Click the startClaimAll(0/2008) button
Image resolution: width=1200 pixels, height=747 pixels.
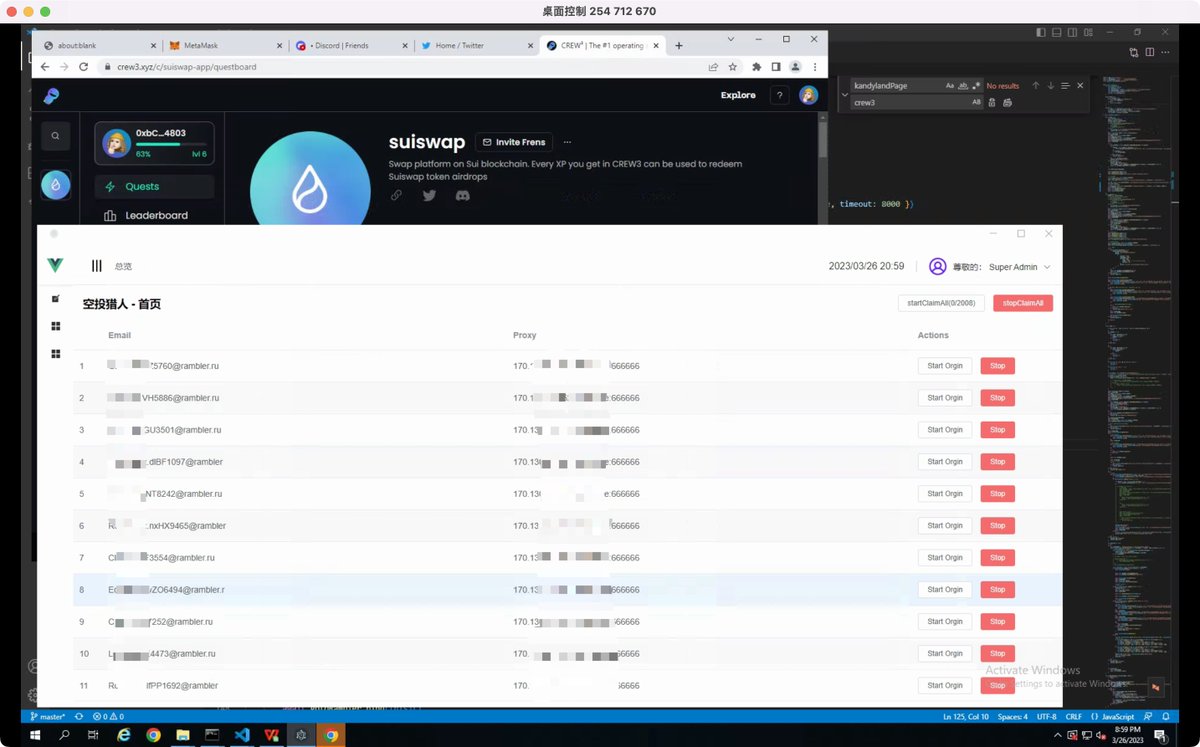[941, 303]
